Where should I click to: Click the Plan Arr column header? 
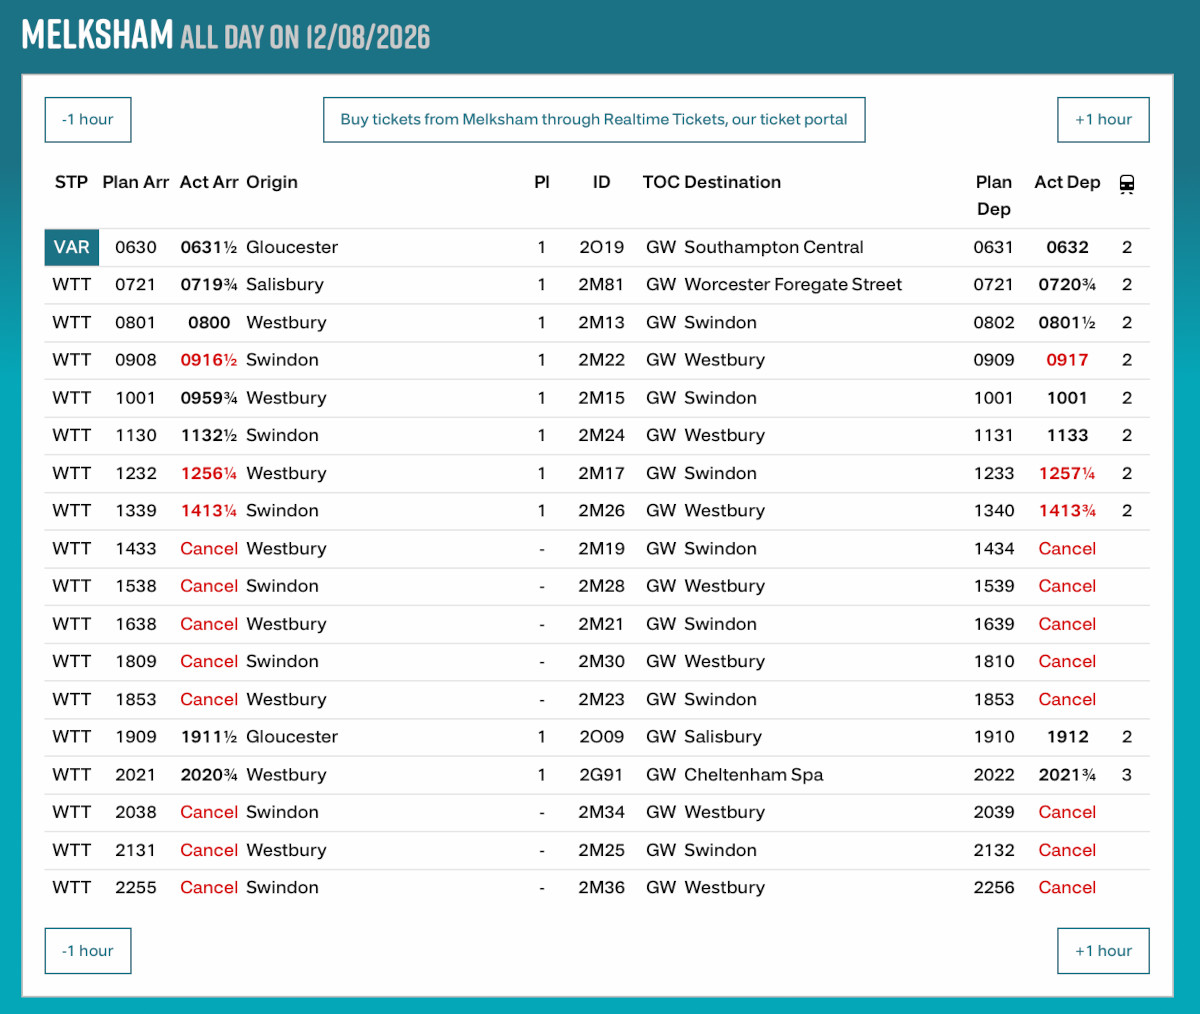(x=136, y=182)
